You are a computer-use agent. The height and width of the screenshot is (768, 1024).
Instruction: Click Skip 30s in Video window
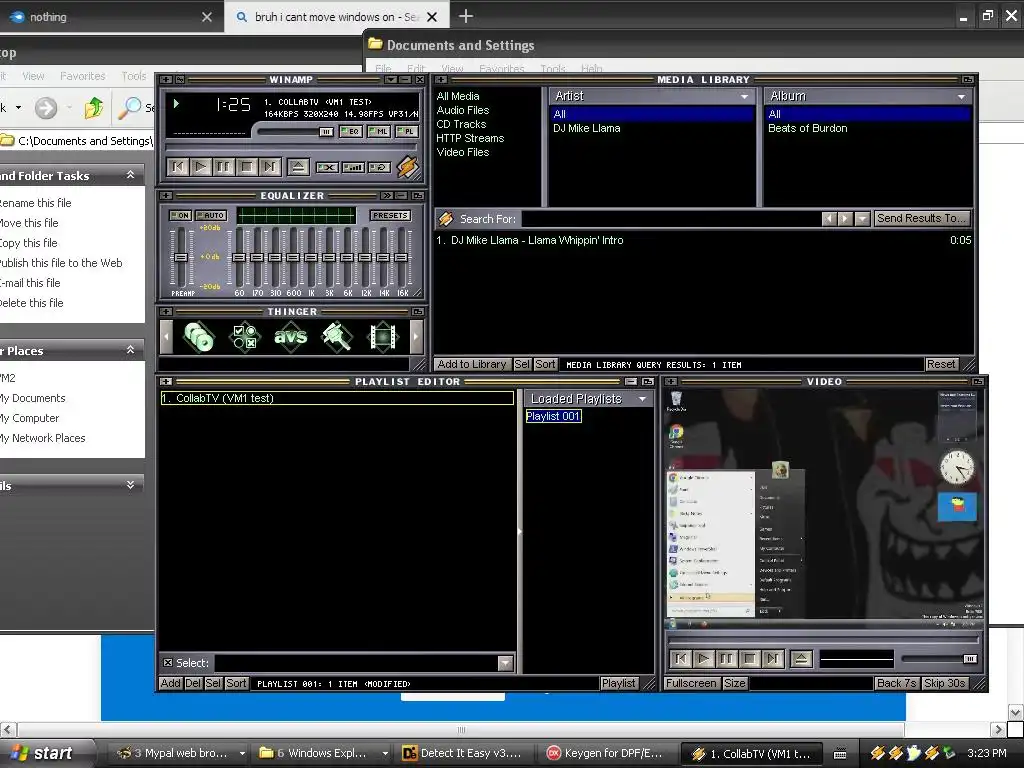tap(944, 683)
